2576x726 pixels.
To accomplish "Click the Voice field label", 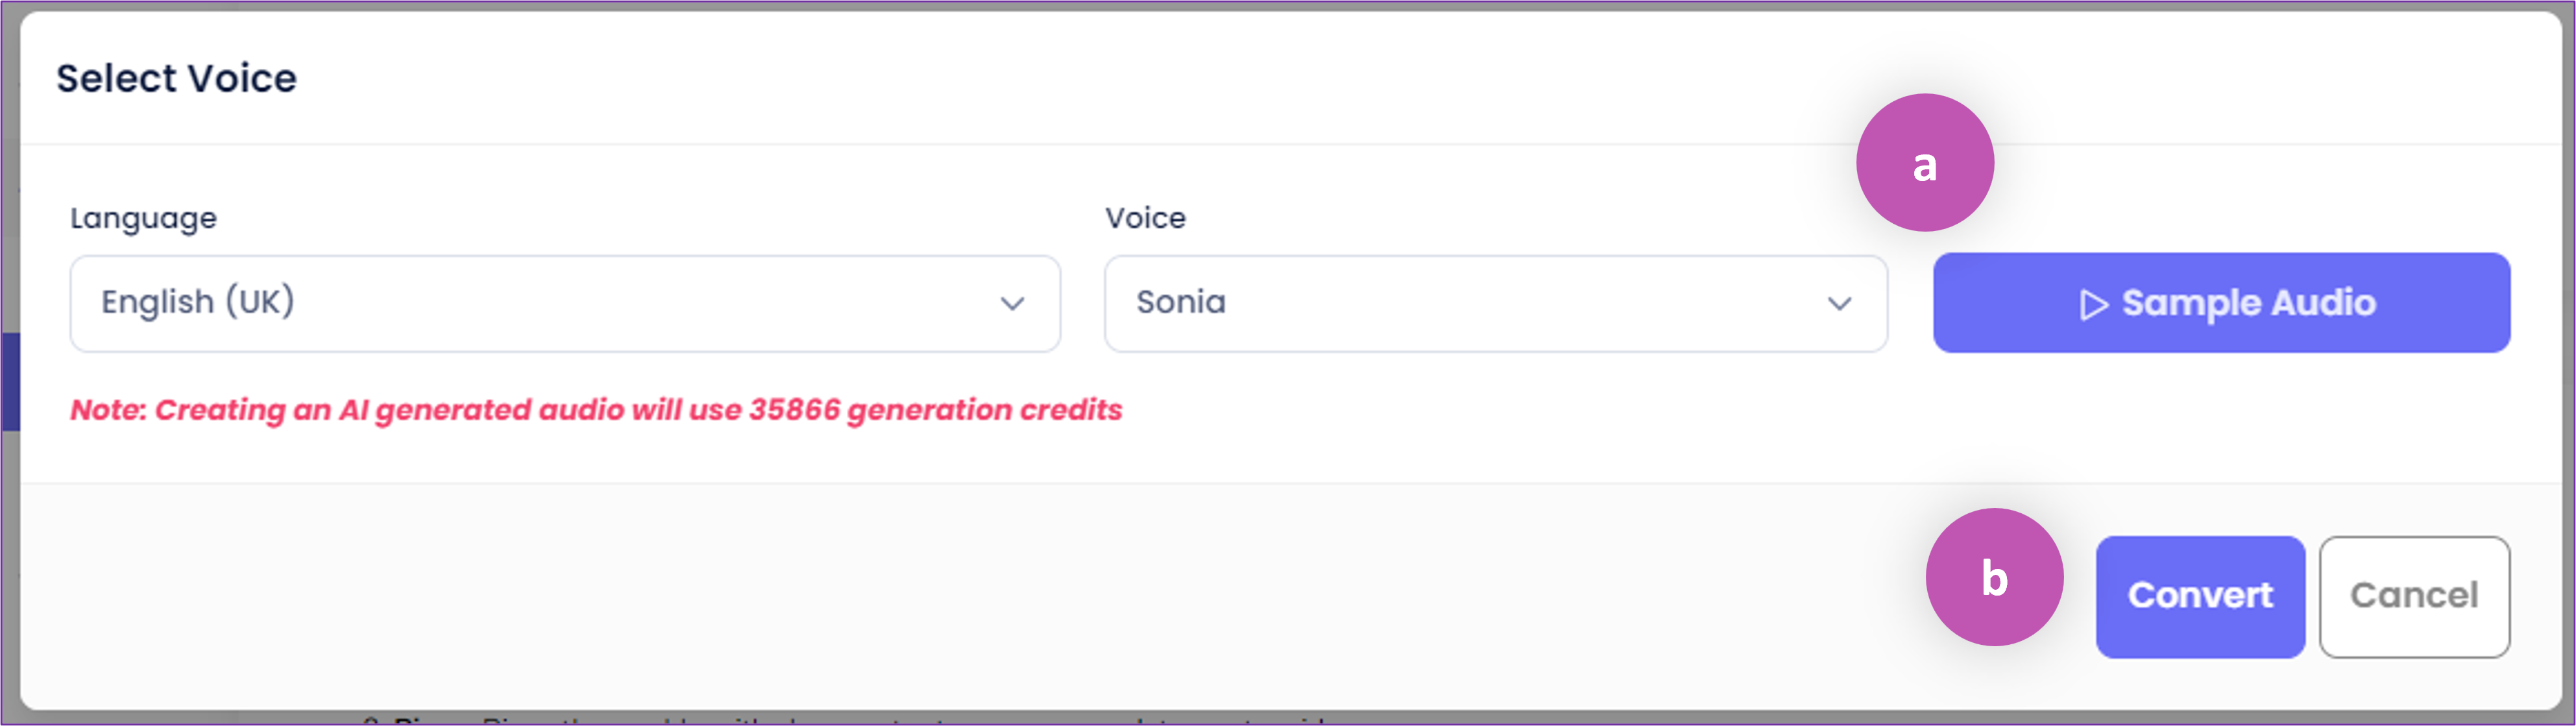I will click(1145, 217).
